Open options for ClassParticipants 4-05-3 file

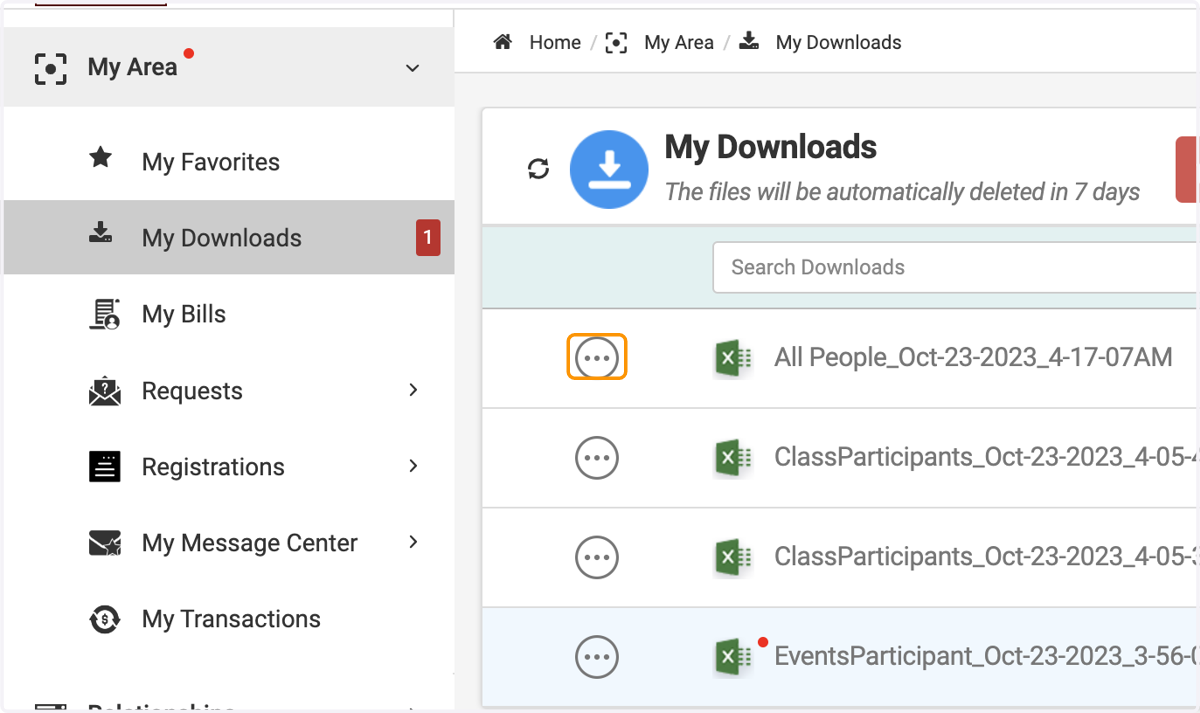(x=597, y=556)
